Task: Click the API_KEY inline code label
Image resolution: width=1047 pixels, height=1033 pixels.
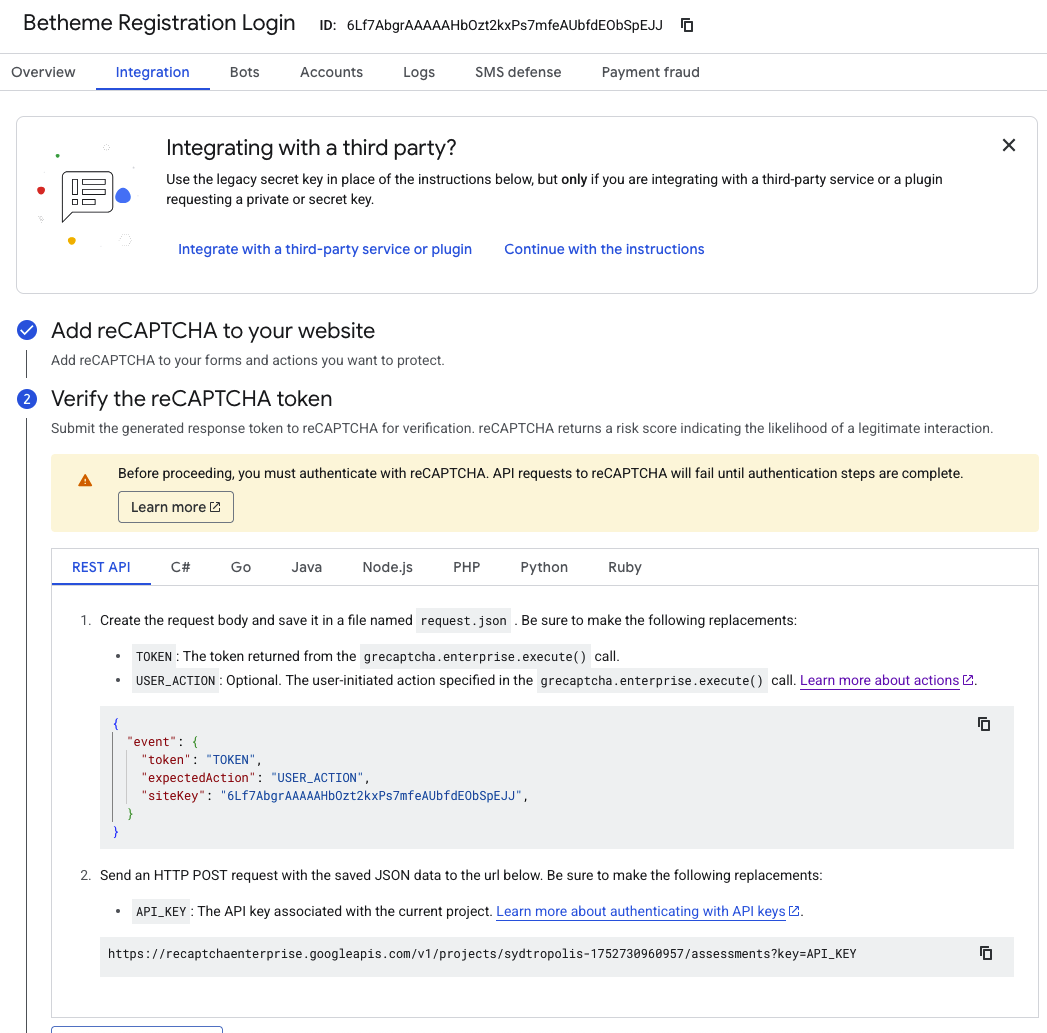Action: (161, 911)
